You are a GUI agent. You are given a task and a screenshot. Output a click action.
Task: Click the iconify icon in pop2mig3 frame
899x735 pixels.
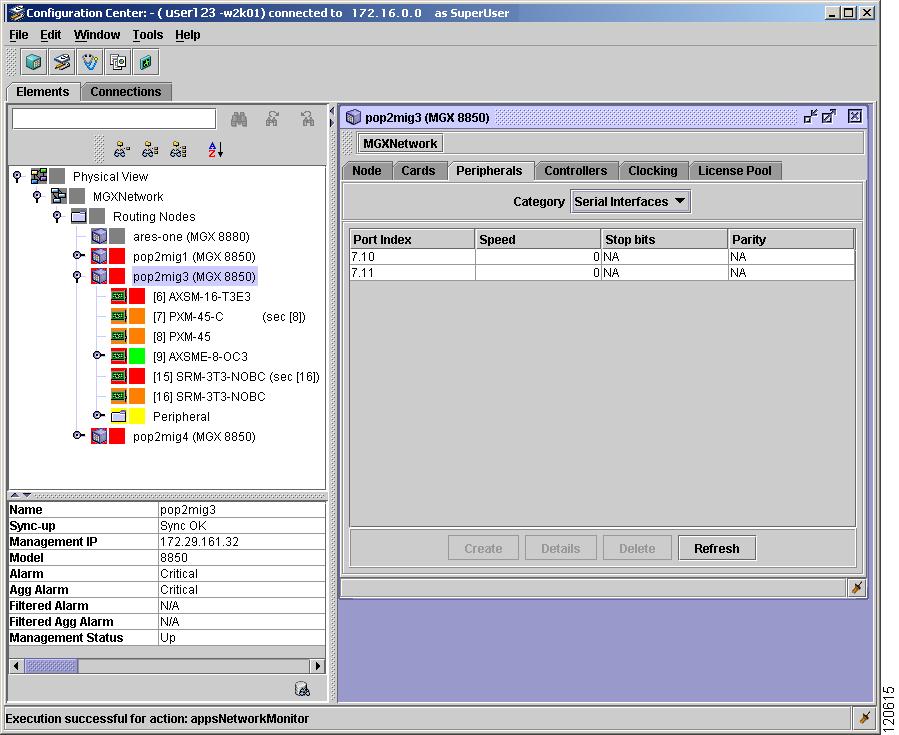click(810, 117)
